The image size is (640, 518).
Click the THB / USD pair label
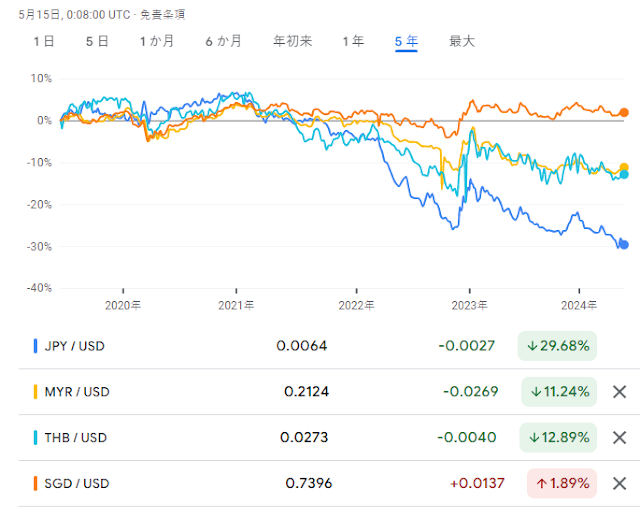(x=76, y=438)
